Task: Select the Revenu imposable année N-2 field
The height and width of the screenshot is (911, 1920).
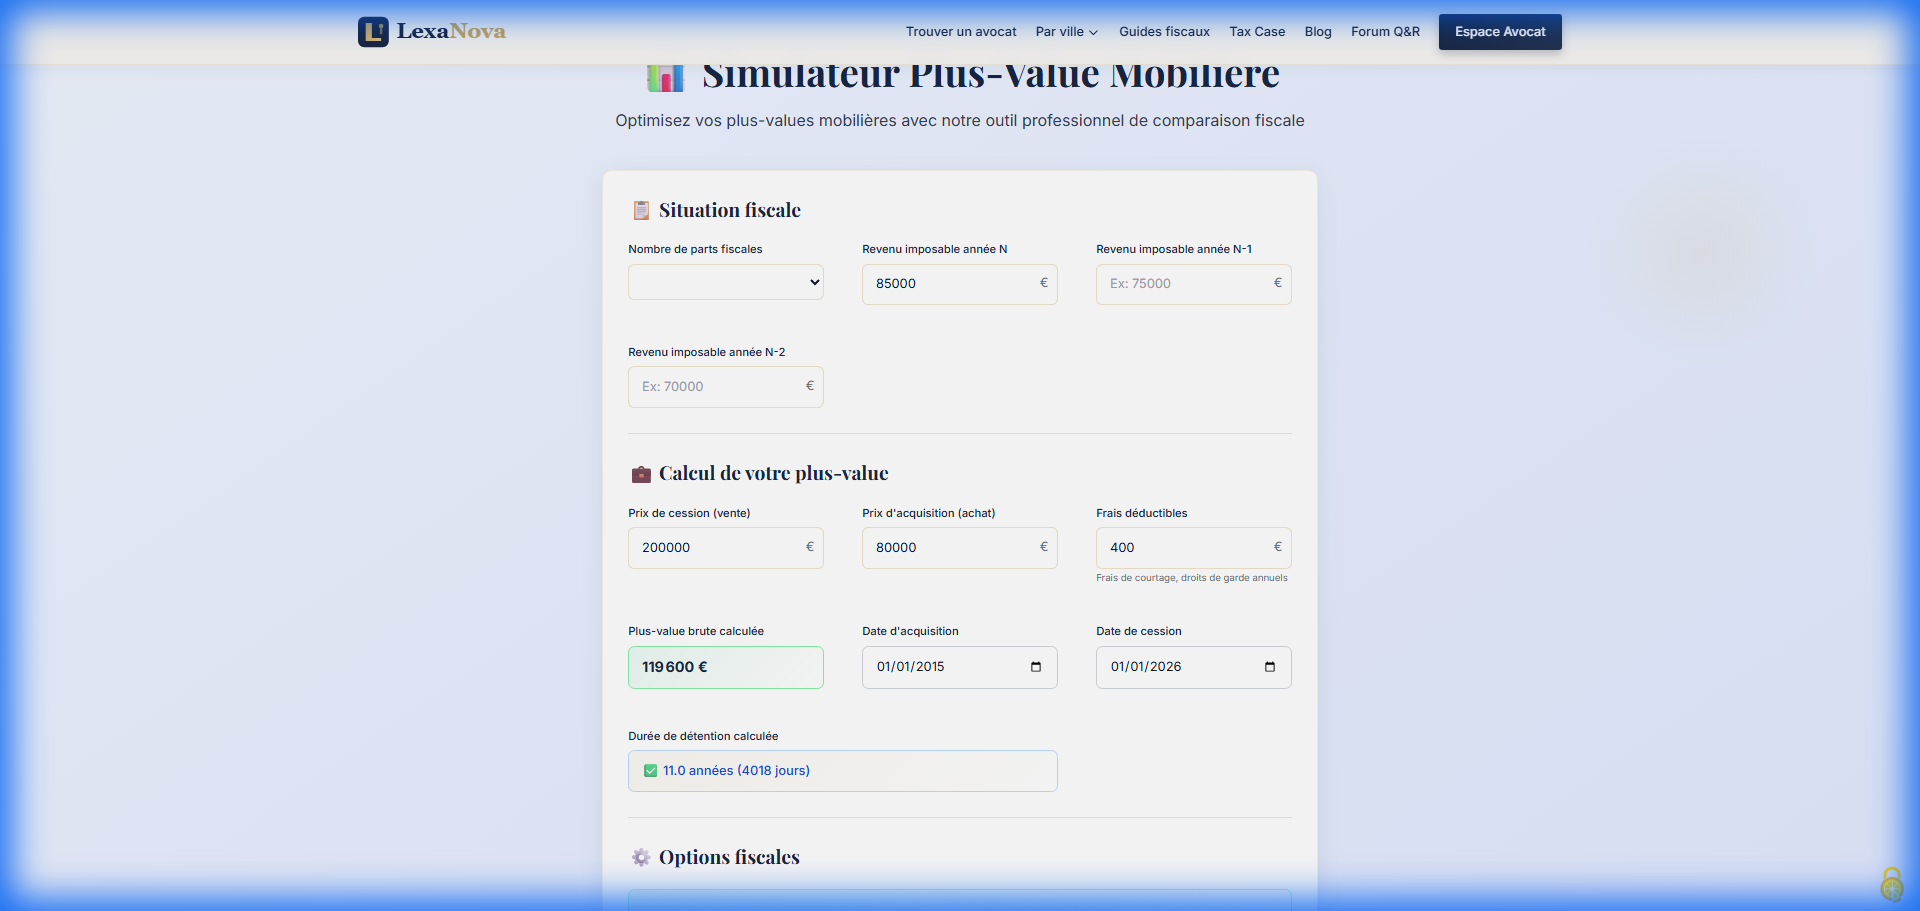Action: (x=718, y=387)
